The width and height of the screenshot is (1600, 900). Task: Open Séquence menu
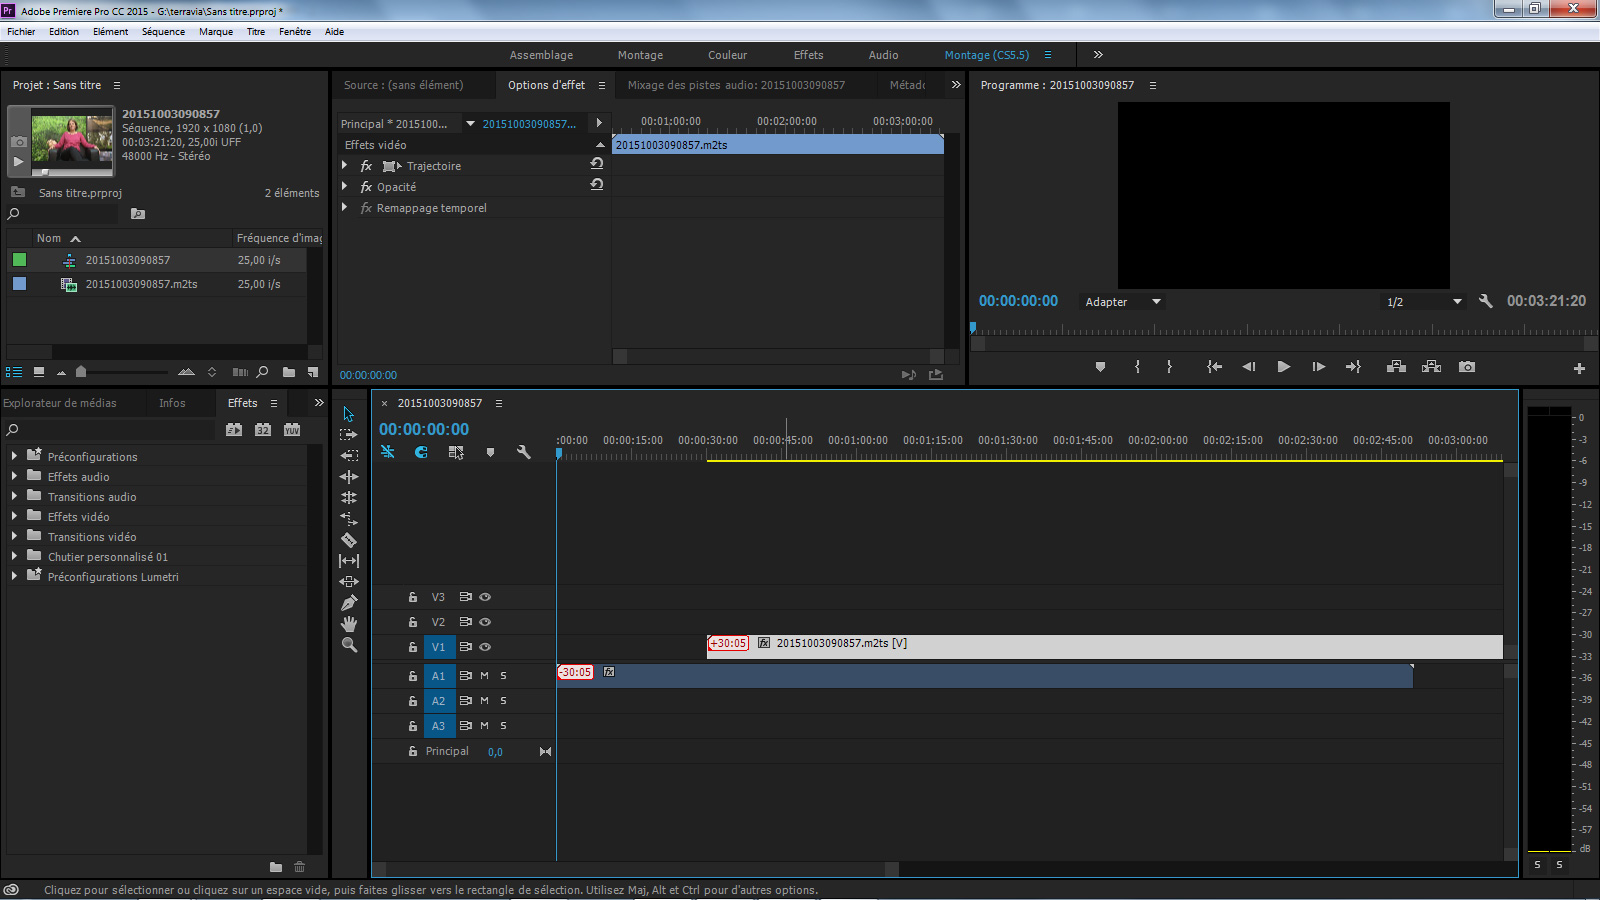point(163,32)
